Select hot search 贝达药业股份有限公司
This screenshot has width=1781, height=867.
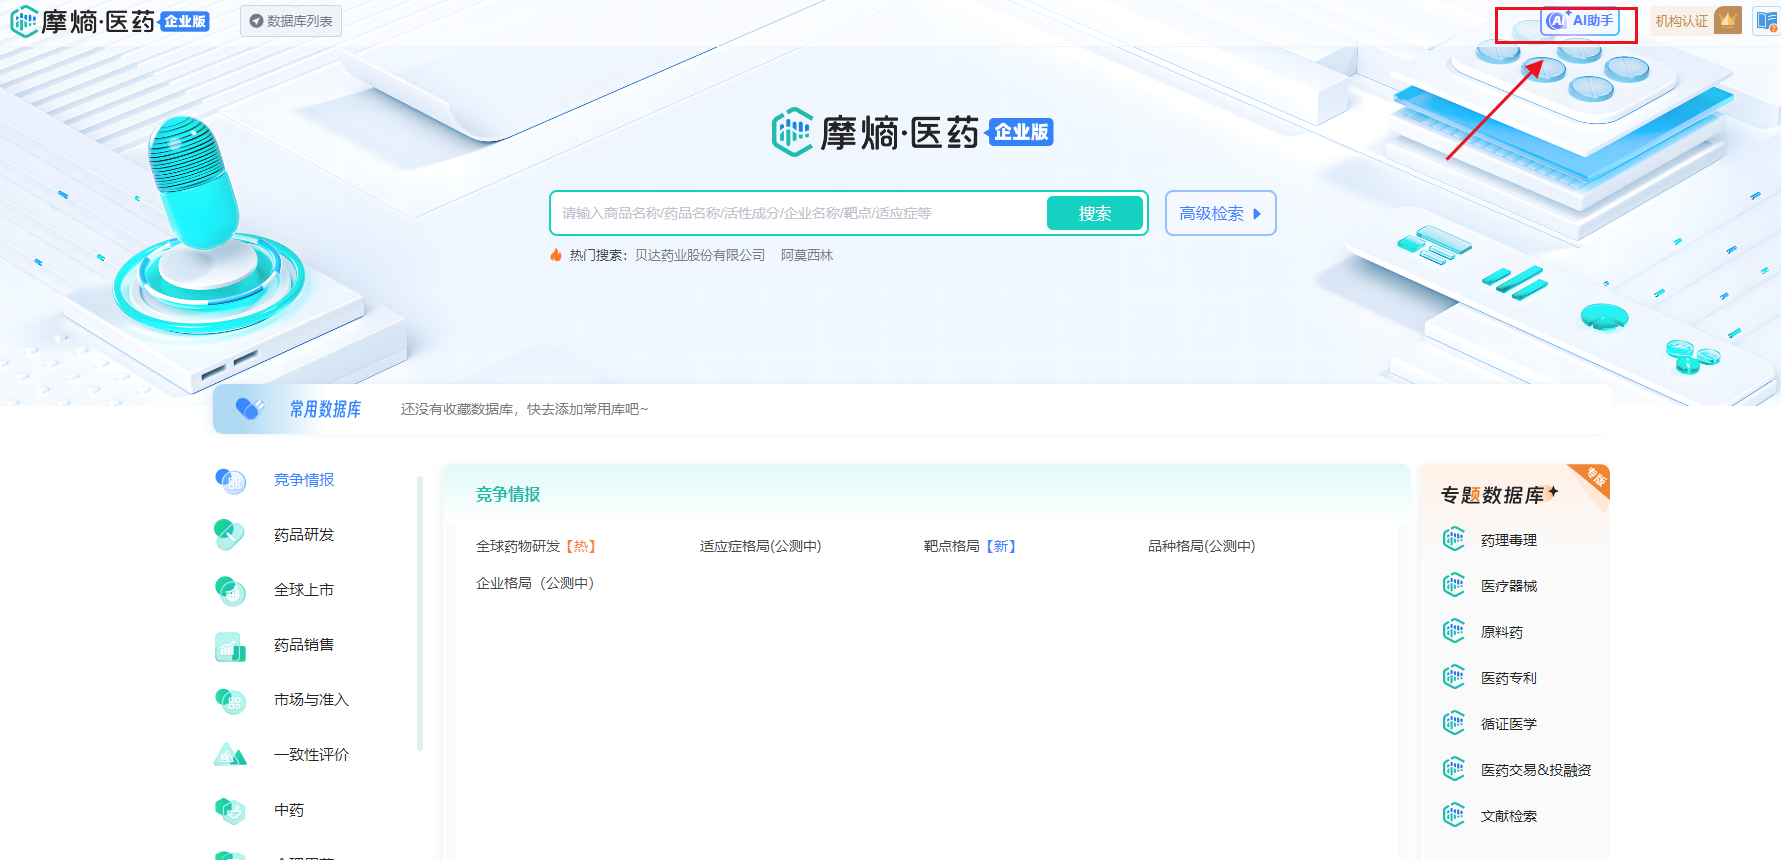pyautogui.click(x=699, y=255)
